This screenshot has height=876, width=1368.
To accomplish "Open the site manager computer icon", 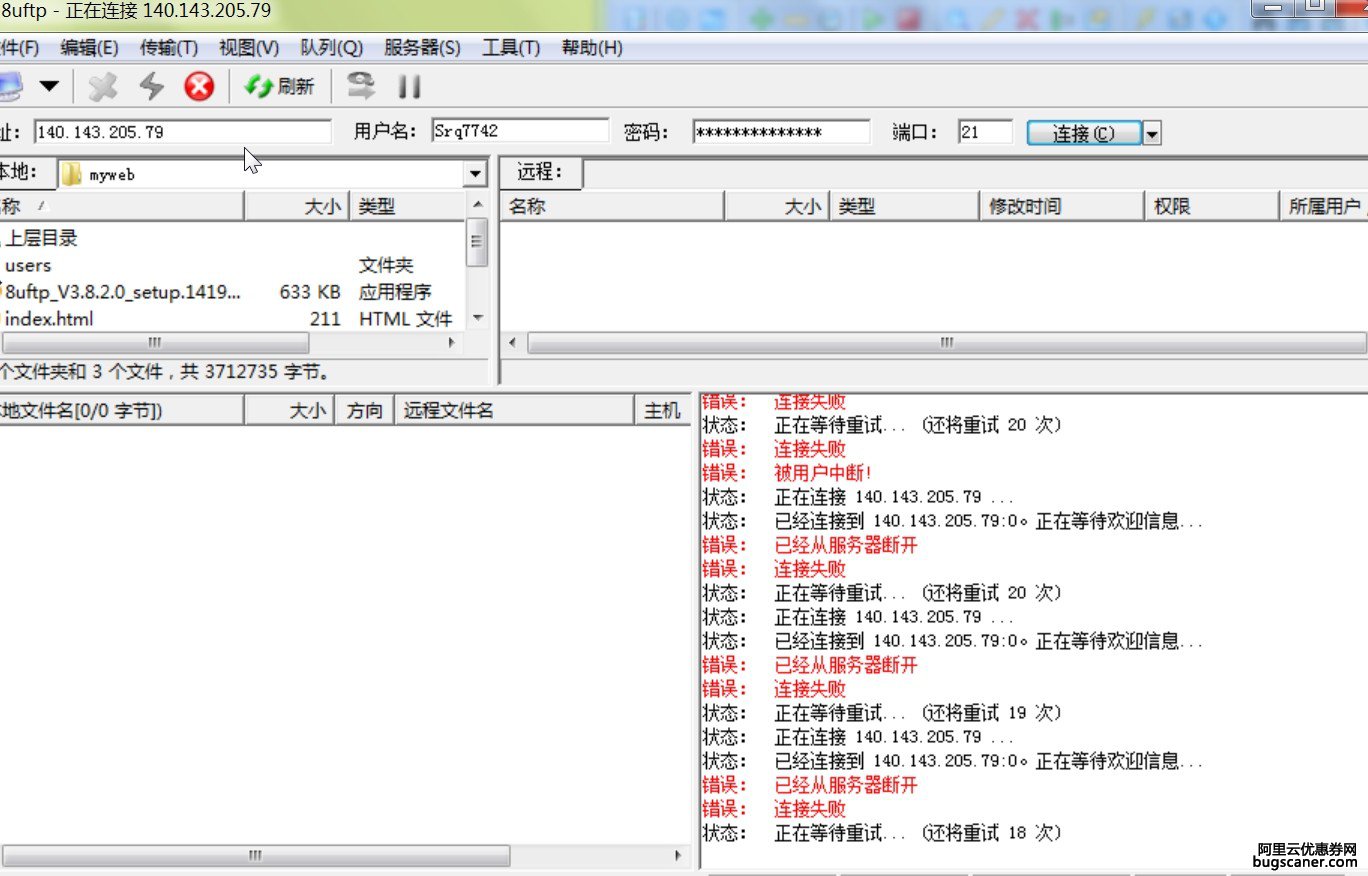I will [x=8, y=87].
